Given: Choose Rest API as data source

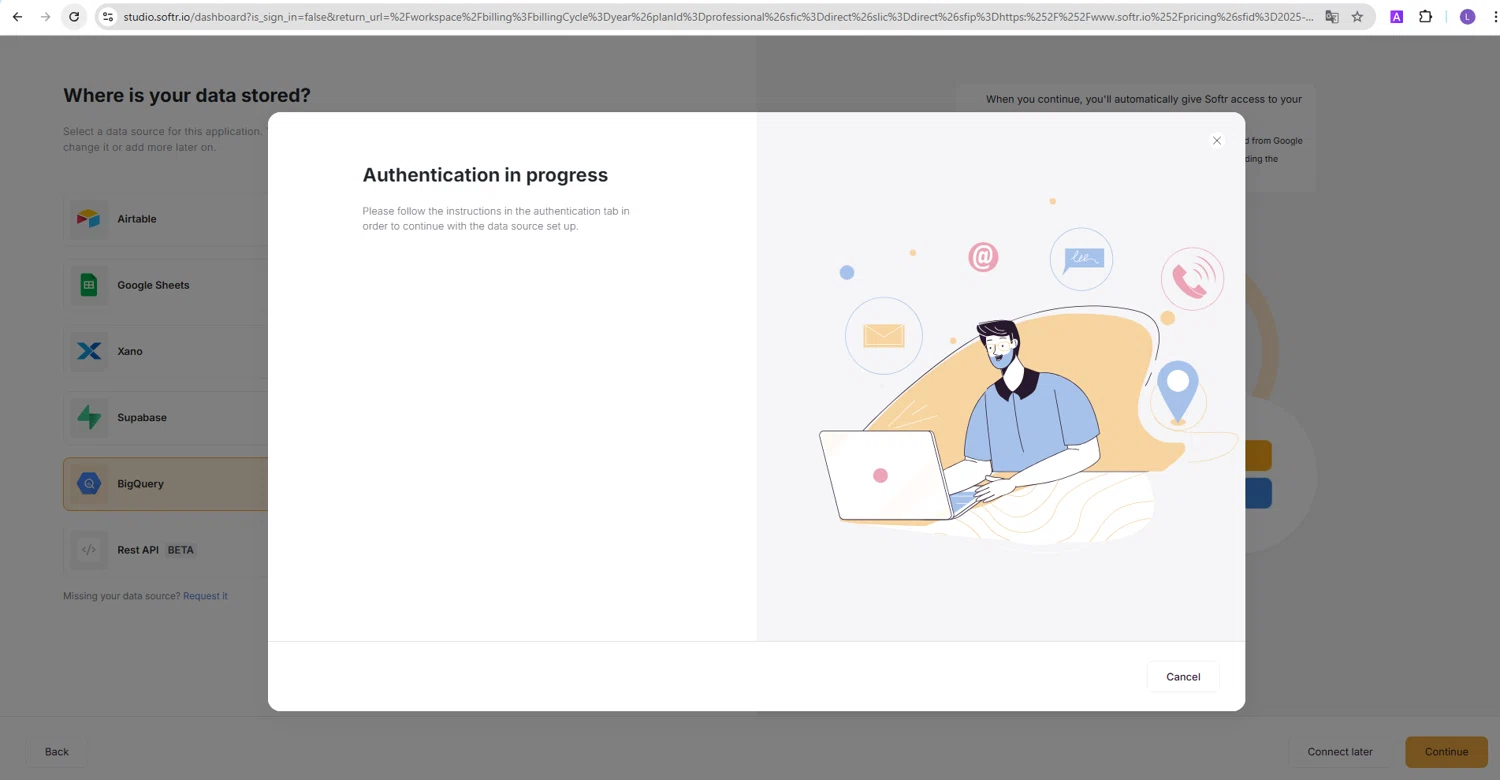Looking at the screenshot, I should 166,550.
